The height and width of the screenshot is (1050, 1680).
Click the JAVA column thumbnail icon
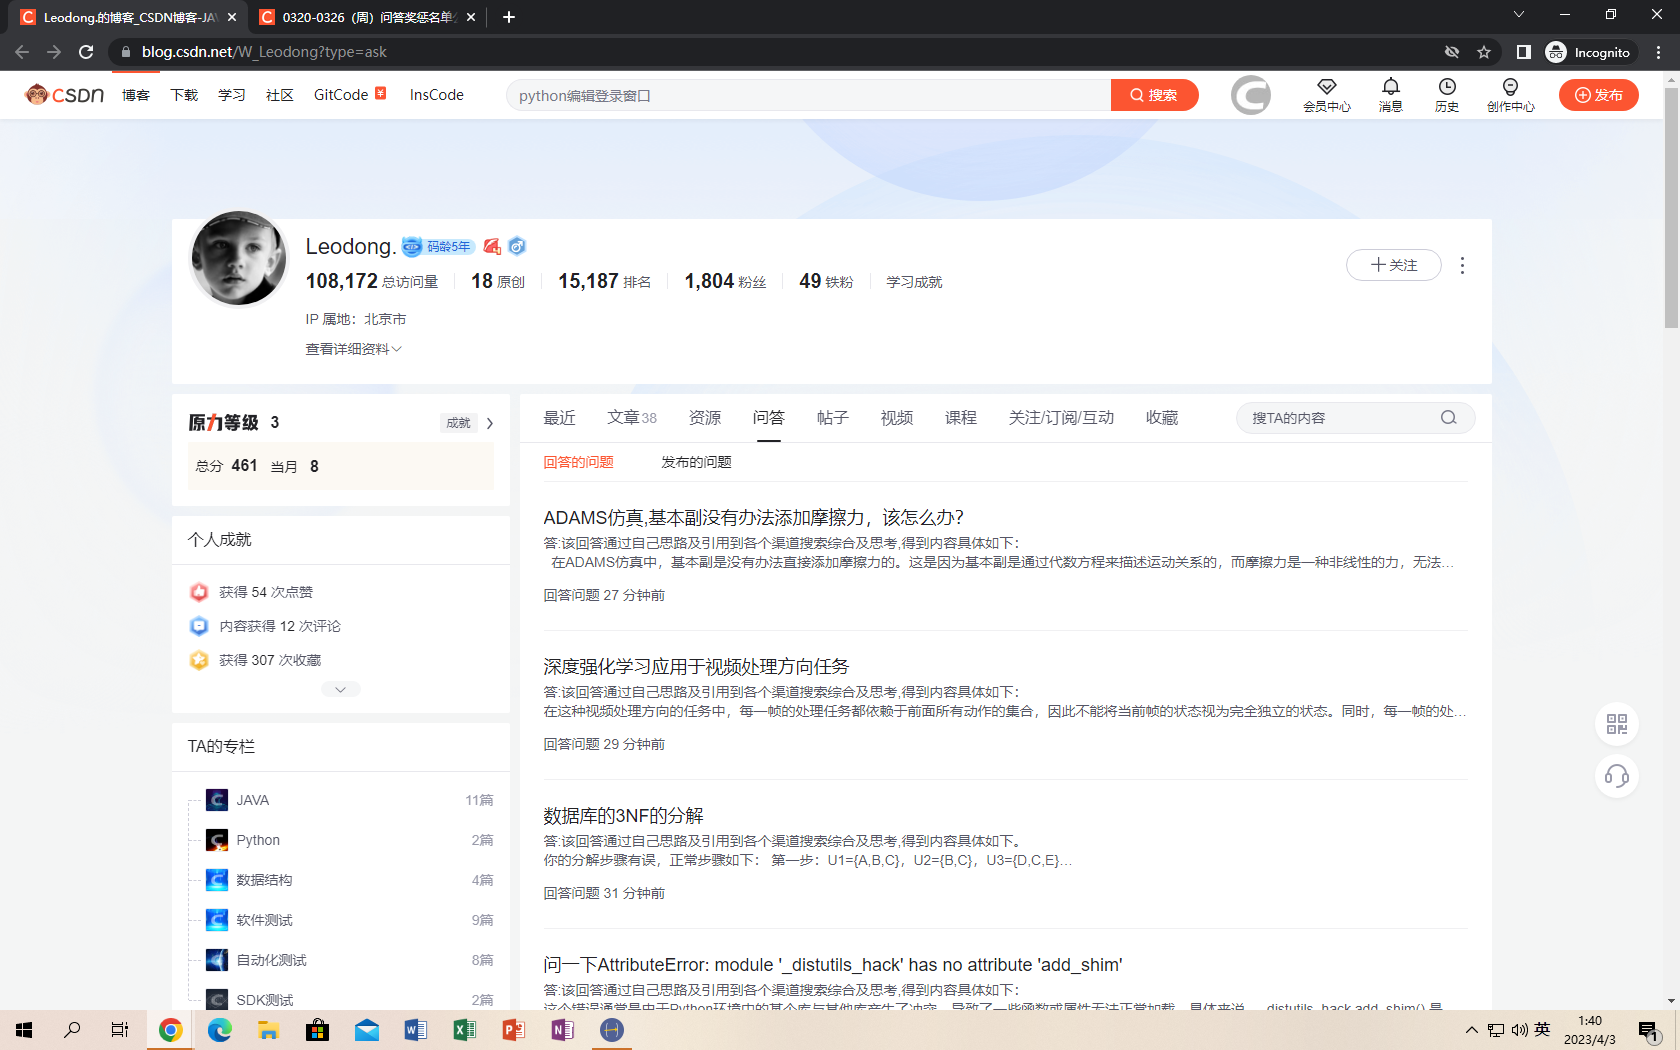point(217,800)
